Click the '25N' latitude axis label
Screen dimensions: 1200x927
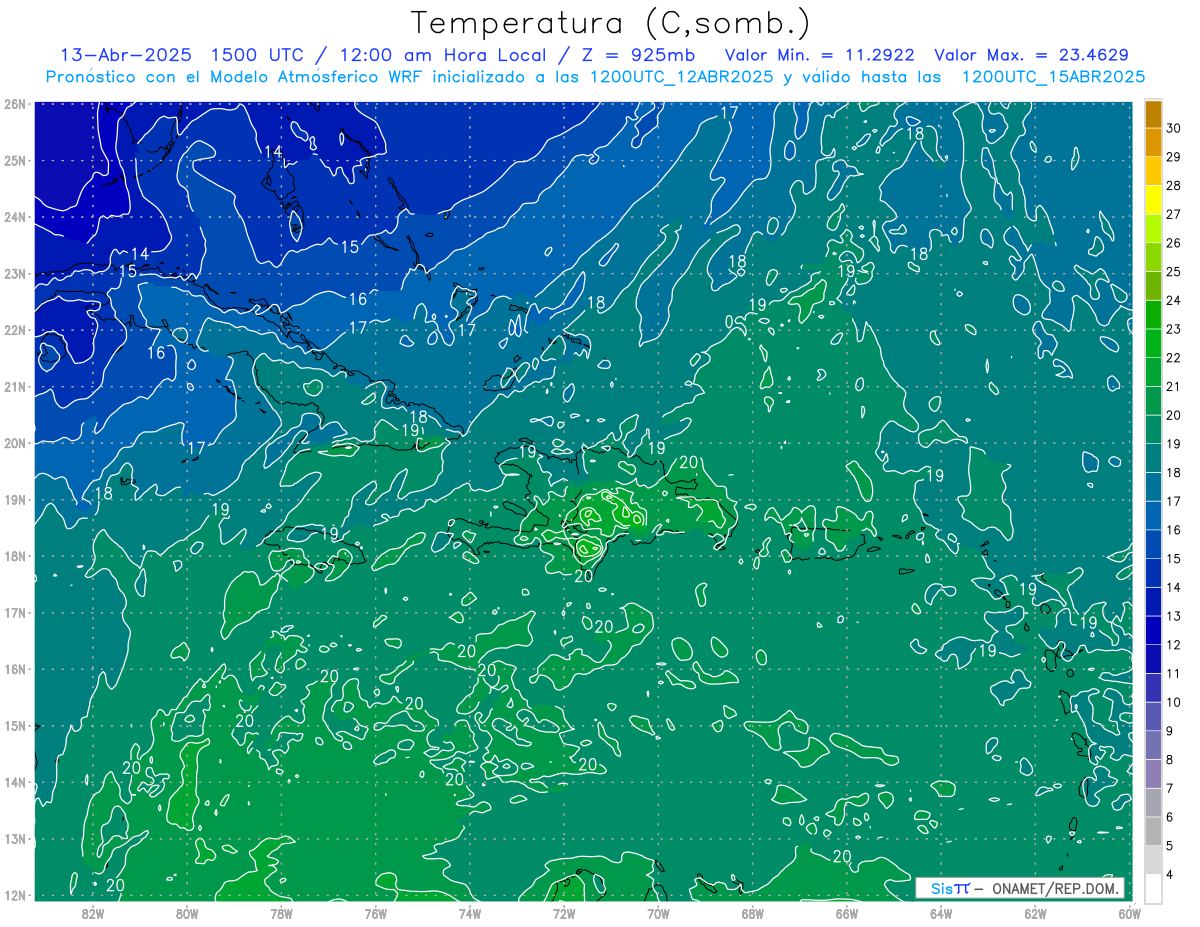coord(15,160)
